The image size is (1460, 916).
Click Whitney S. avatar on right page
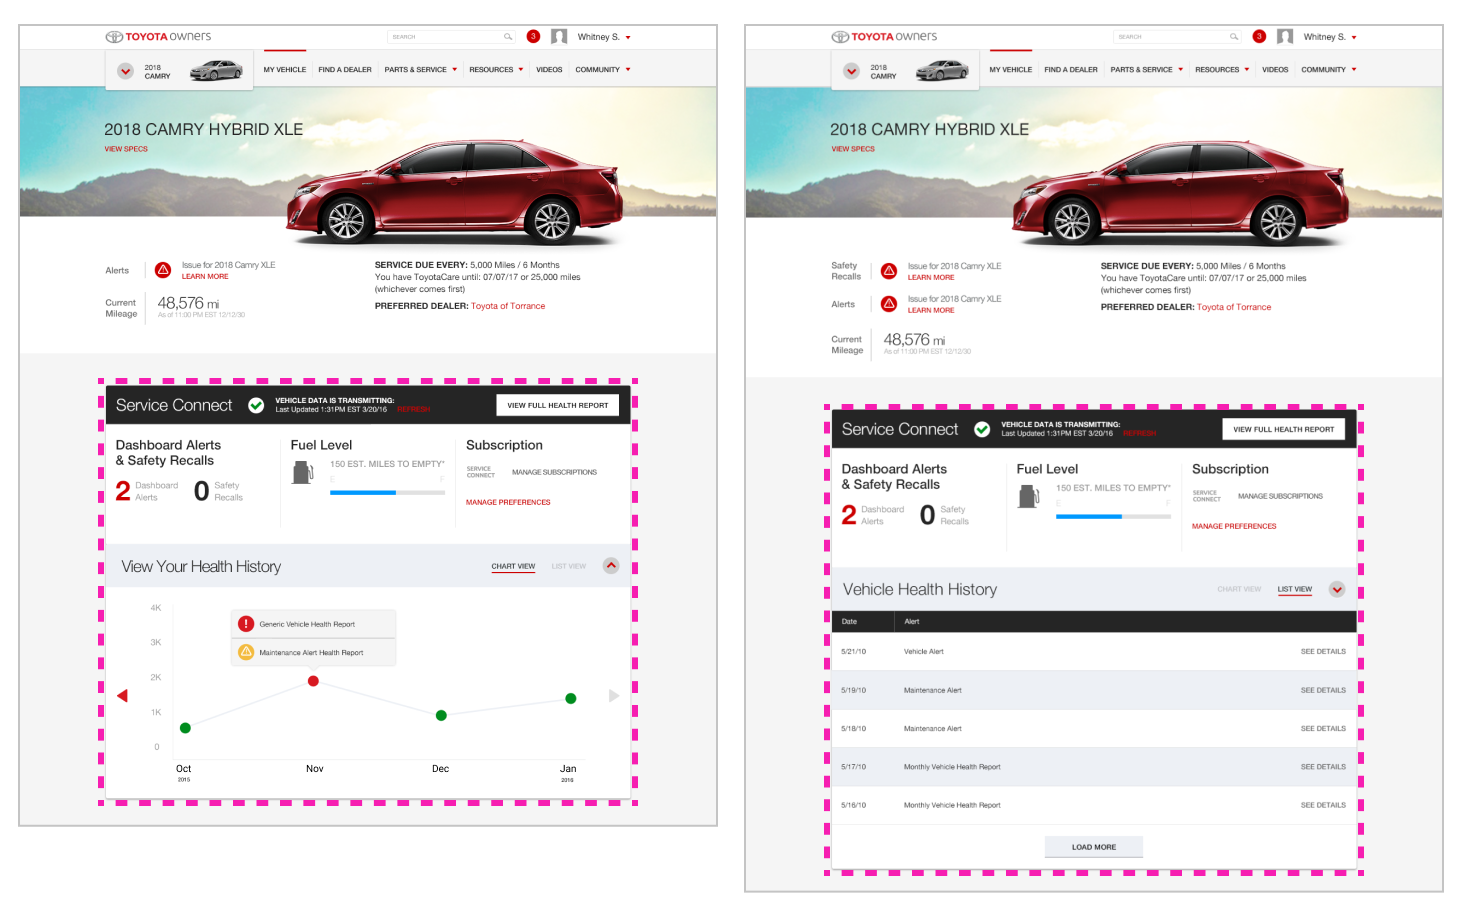point(1285,37)
